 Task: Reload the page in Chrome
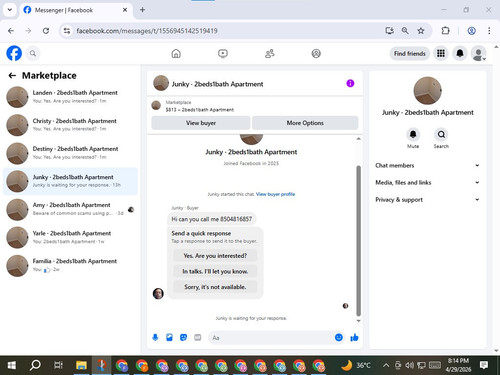coord(46,31)
